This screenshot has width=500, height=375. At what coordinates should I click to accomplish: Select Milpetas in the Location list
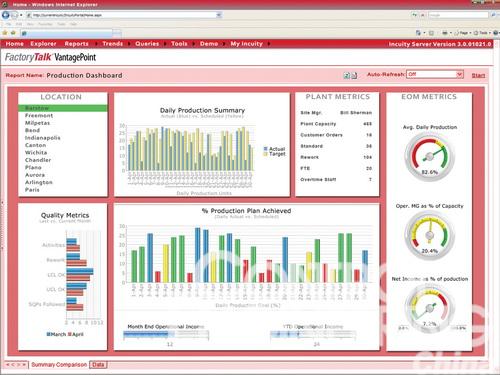37,123
